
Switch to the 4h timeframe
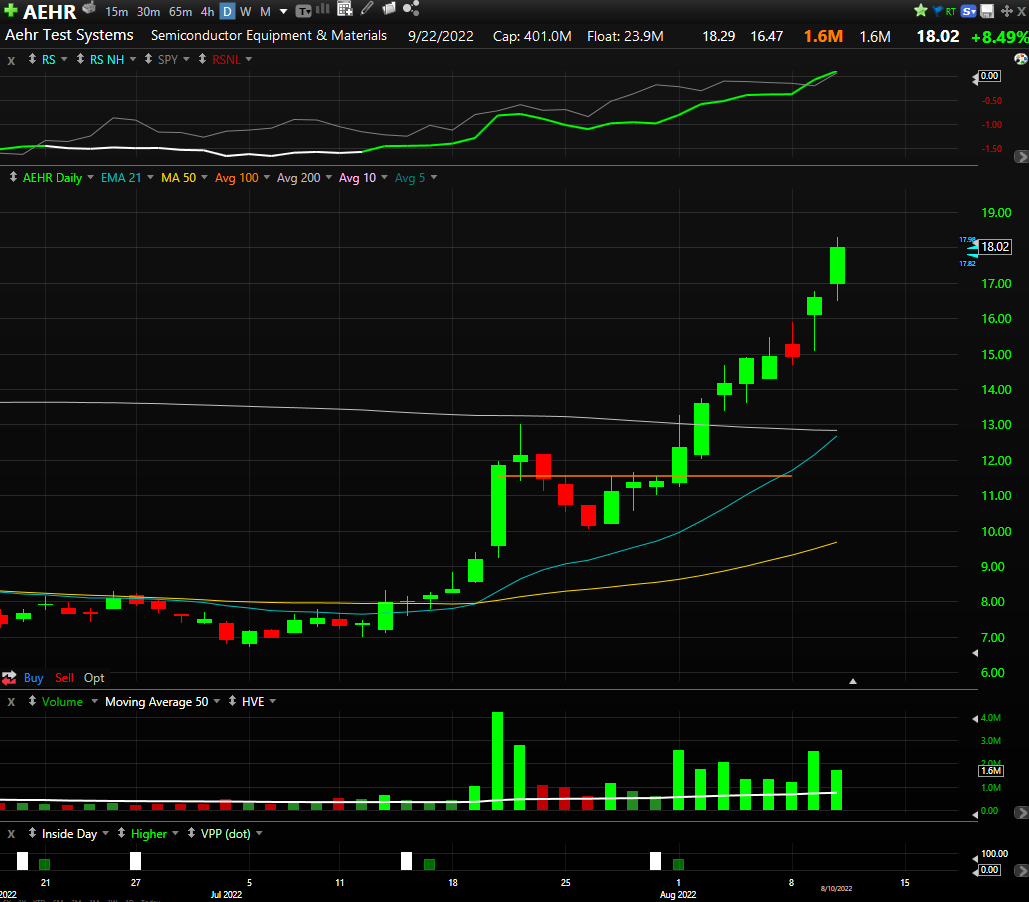pos(207,12)
